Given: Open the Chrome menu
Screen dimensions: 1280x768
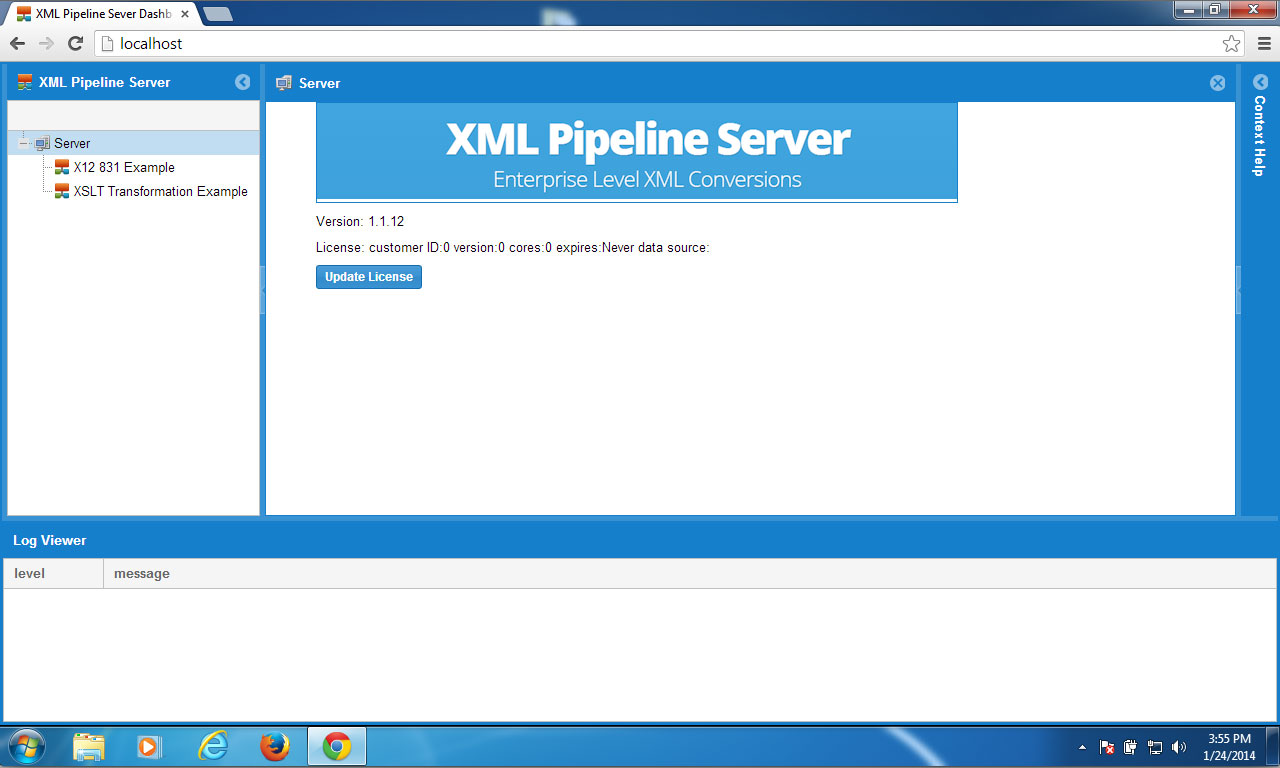Looking at the screenshot, I should click(1264, 44).
